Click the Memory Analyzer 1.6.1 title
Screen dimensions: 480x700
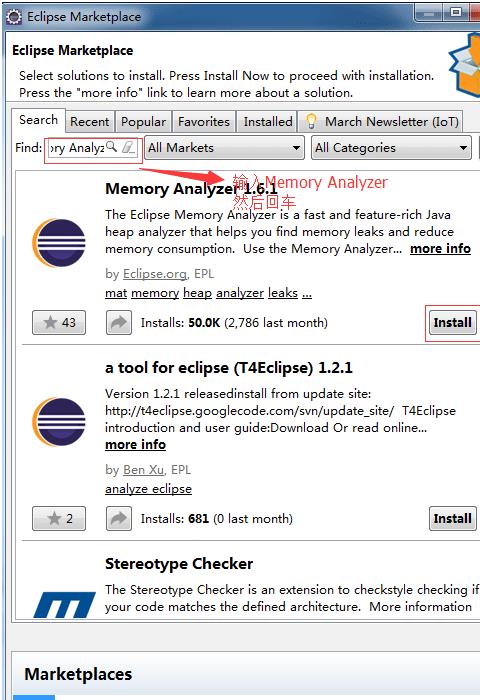(x=191, y=188)
